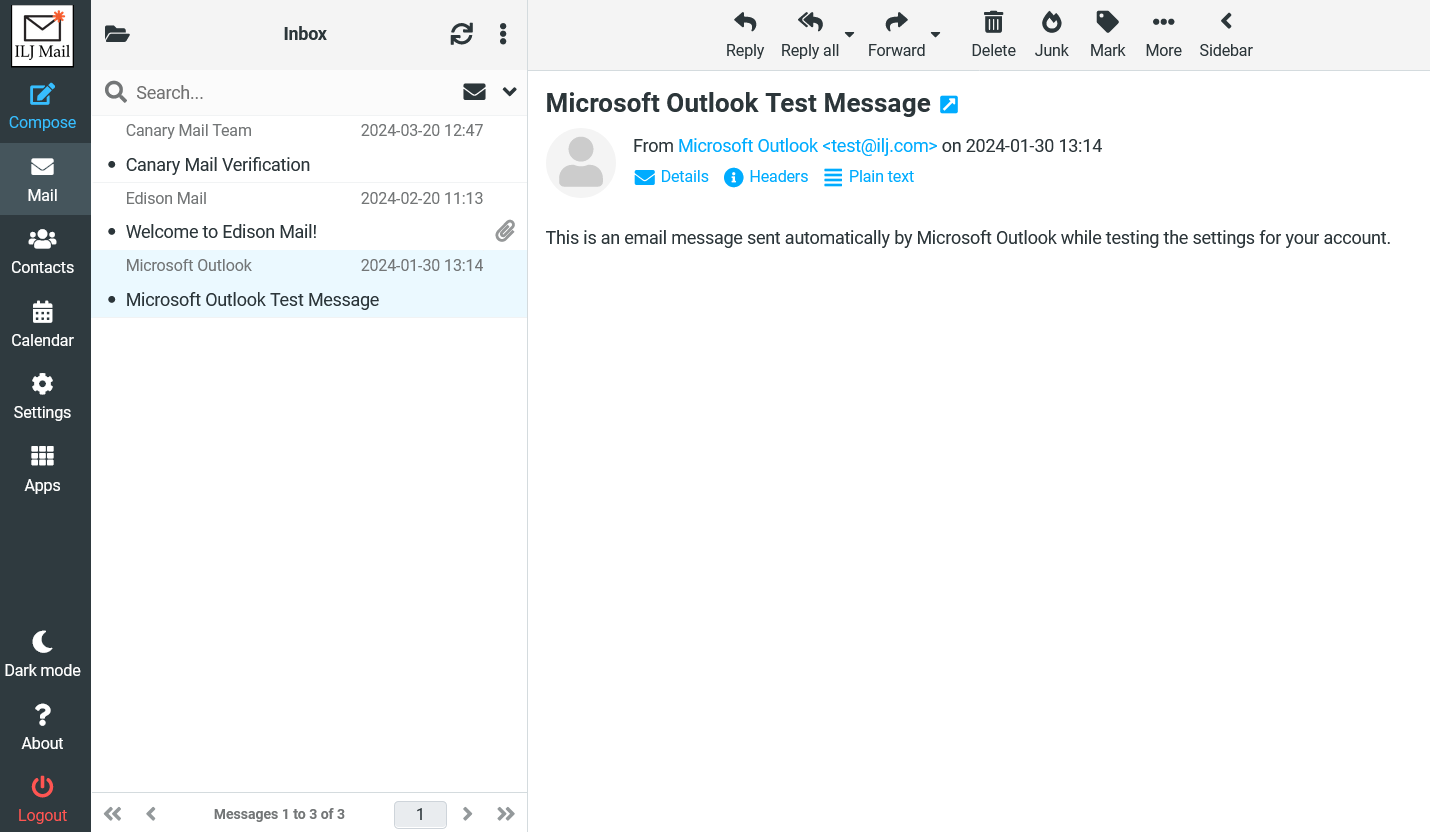Open the Compose new message button
Viewport: 1430px width, 832px height.
pos(42,107)
